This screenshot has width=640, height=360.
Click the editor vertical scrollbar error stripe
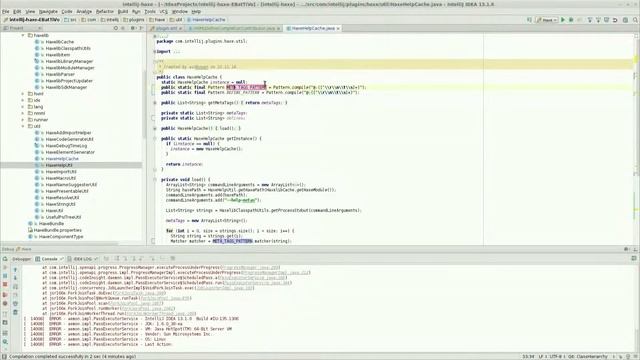point(636,139)
